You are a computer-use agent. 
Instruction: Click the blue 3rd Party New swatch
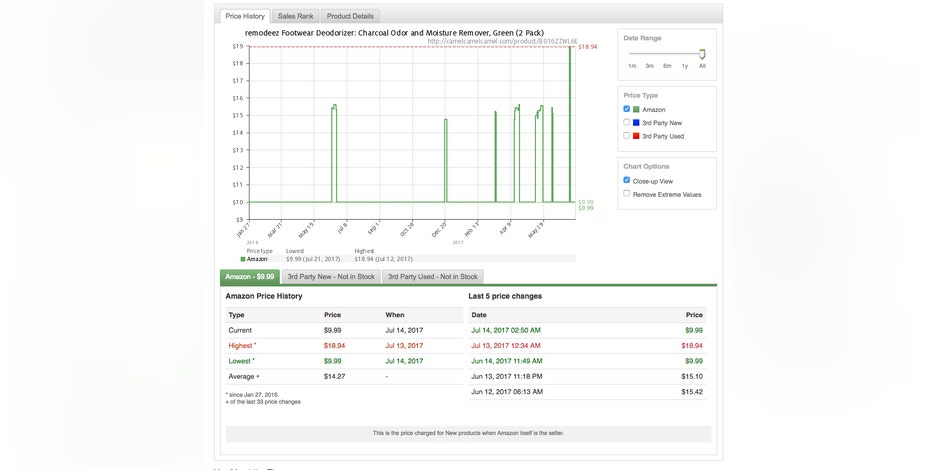pos(636,123)
